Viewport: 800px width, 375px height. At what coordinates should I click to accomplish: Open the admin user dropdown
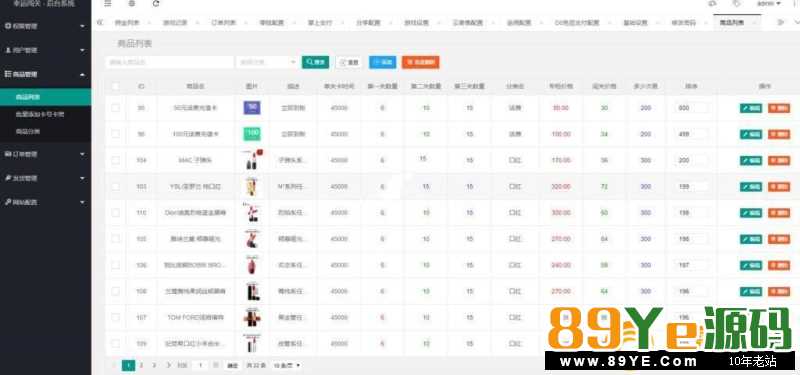769,4
